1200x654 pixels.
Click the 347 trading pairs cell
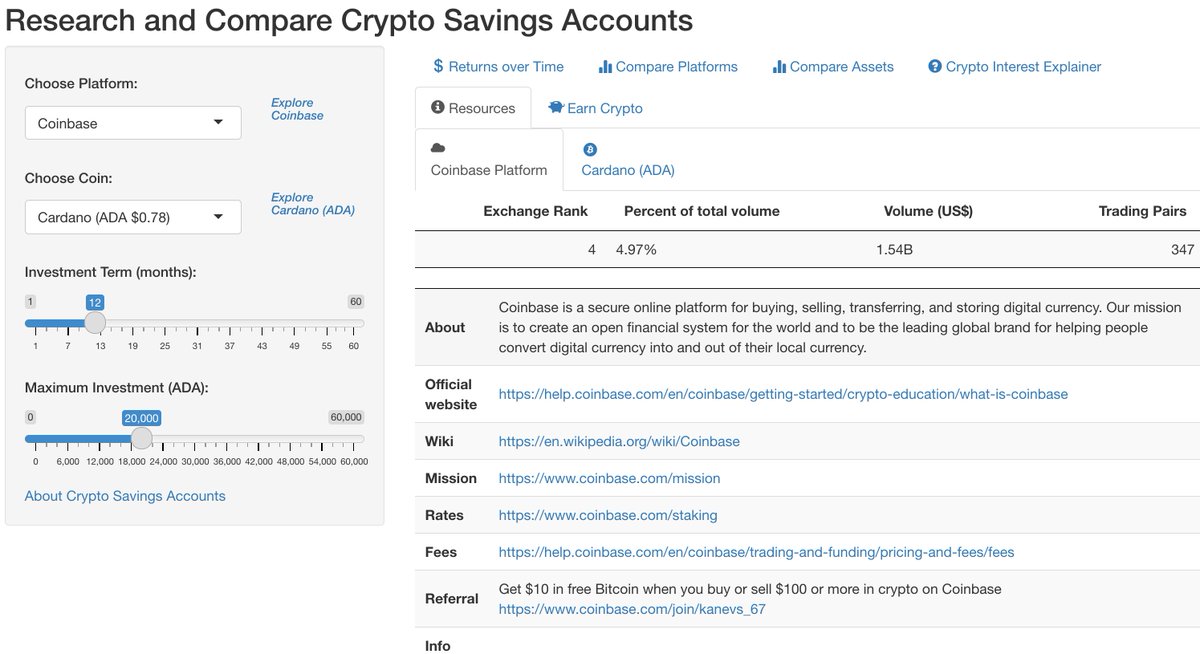coord(1183,249)
